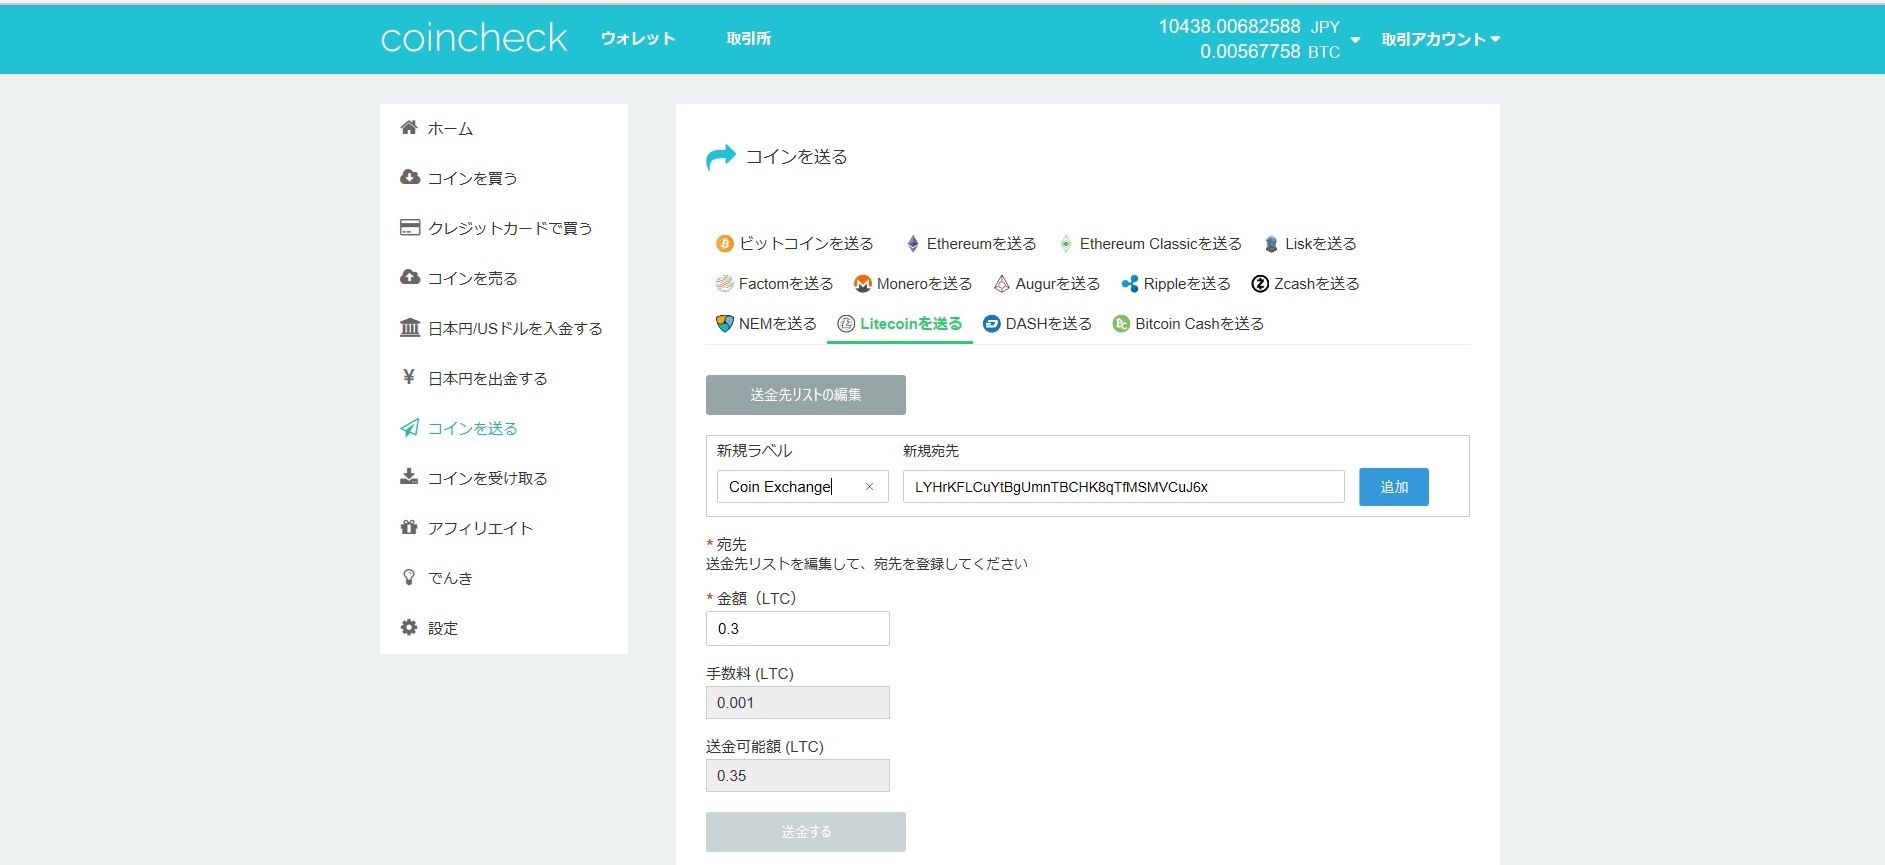The height and width of the screenshot is (865, 1885).
Task: Click the blue 追加 button
Action: pyautogui.click(x=1394, y=486)
